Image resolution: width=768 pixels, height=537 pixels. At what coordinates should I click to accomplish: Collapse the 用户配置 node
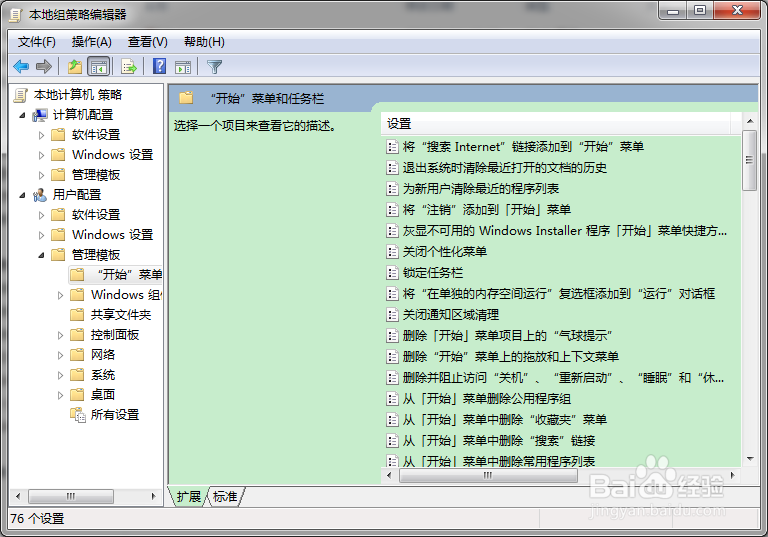(x=23, y=195)
